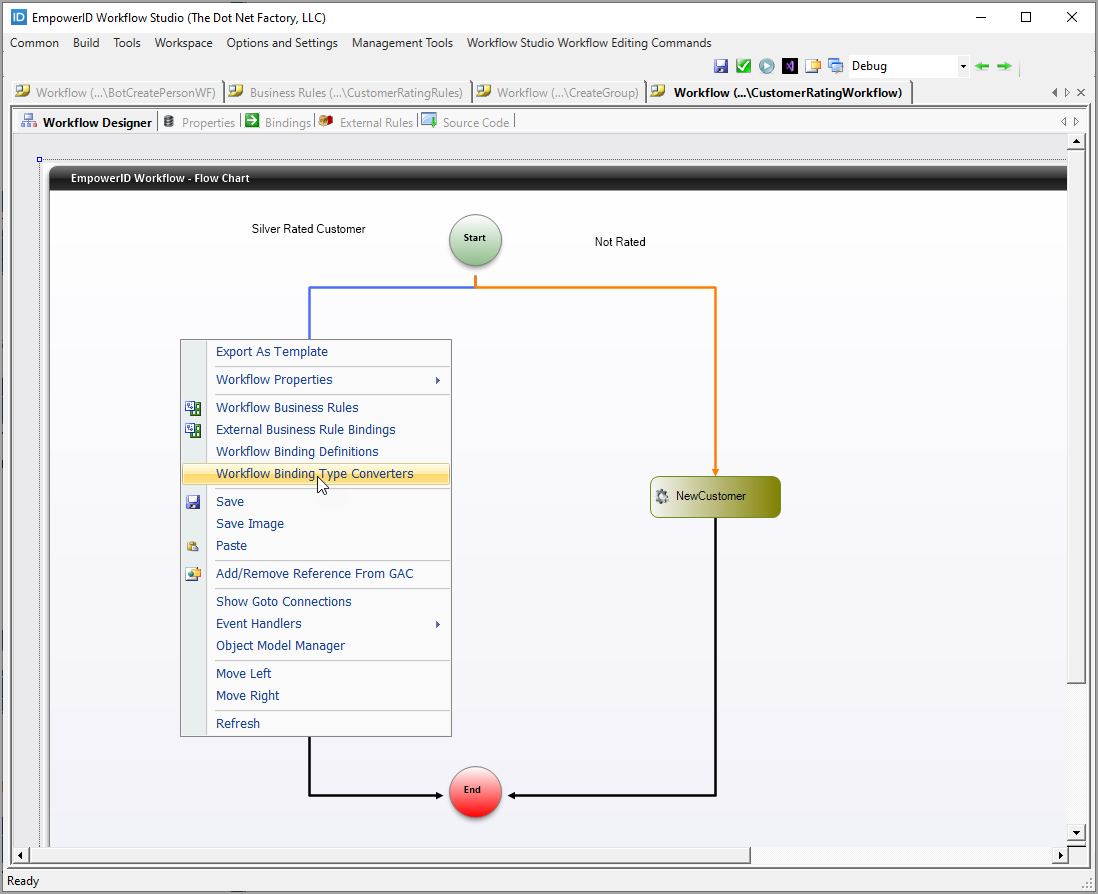Screen dimensions: 1098x894
Task: Open the Debug configuration dropdown
Action: [964, 66]
